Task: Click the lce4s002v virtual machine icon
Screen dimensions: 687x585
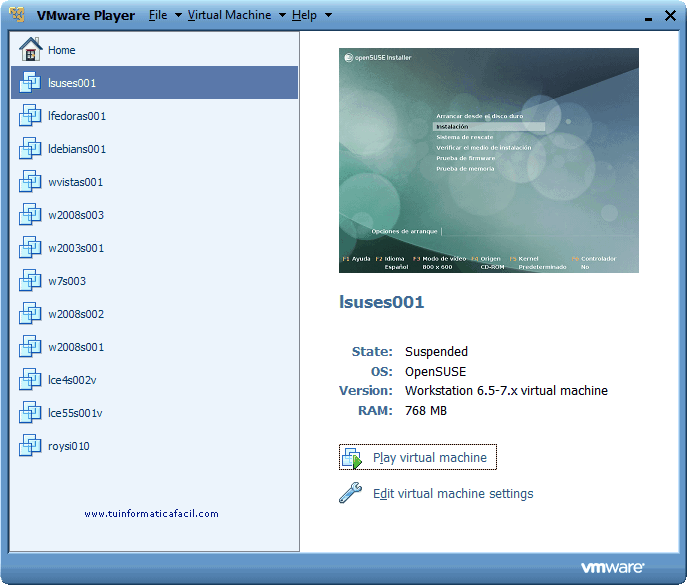Action: click(x=30, y=379)
